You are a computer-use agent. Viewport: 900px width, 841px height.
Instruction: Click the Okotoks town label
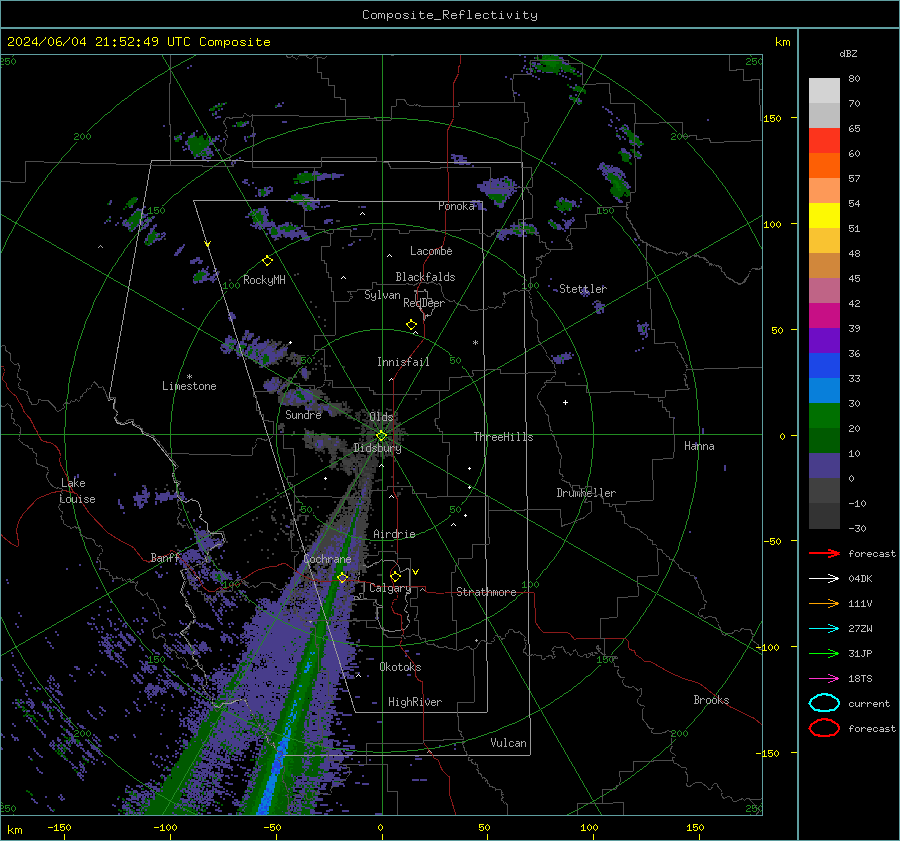pos(400,667)
